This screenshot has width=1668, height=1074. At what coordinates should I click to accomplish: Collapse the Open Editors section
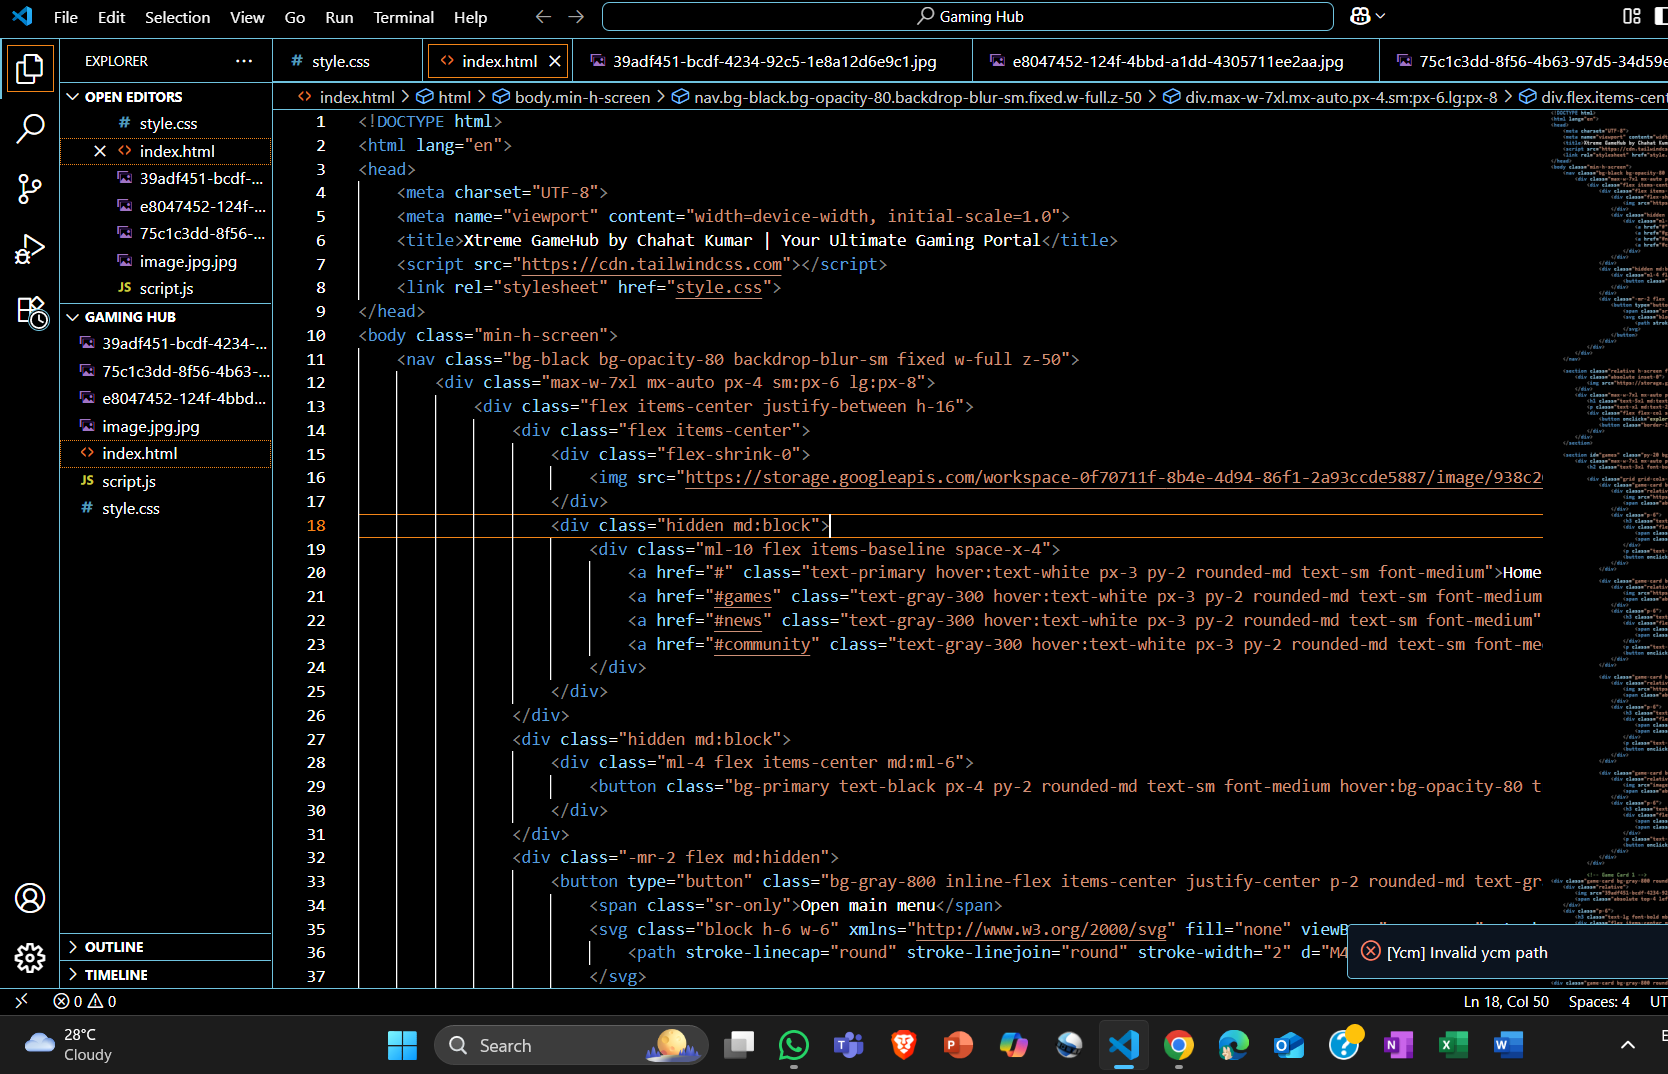click(133, 97)
